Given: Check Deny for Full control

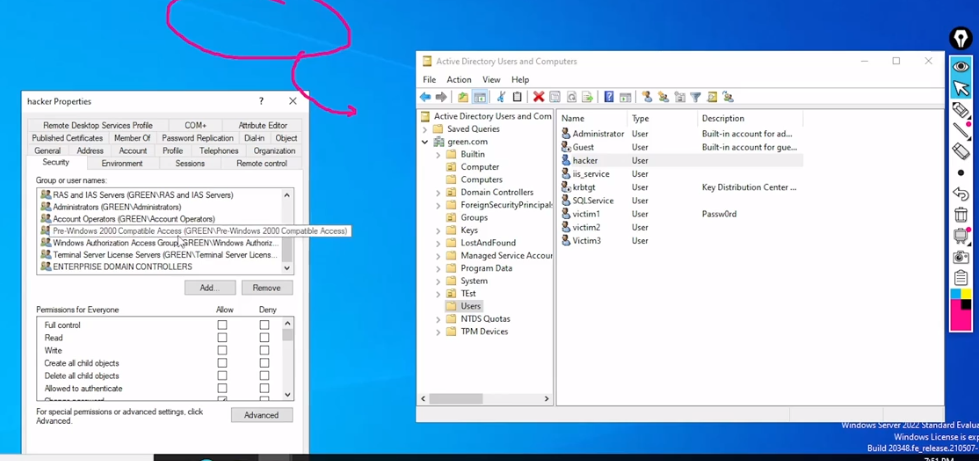Looking at the screenshot, I should coord(265,325).
